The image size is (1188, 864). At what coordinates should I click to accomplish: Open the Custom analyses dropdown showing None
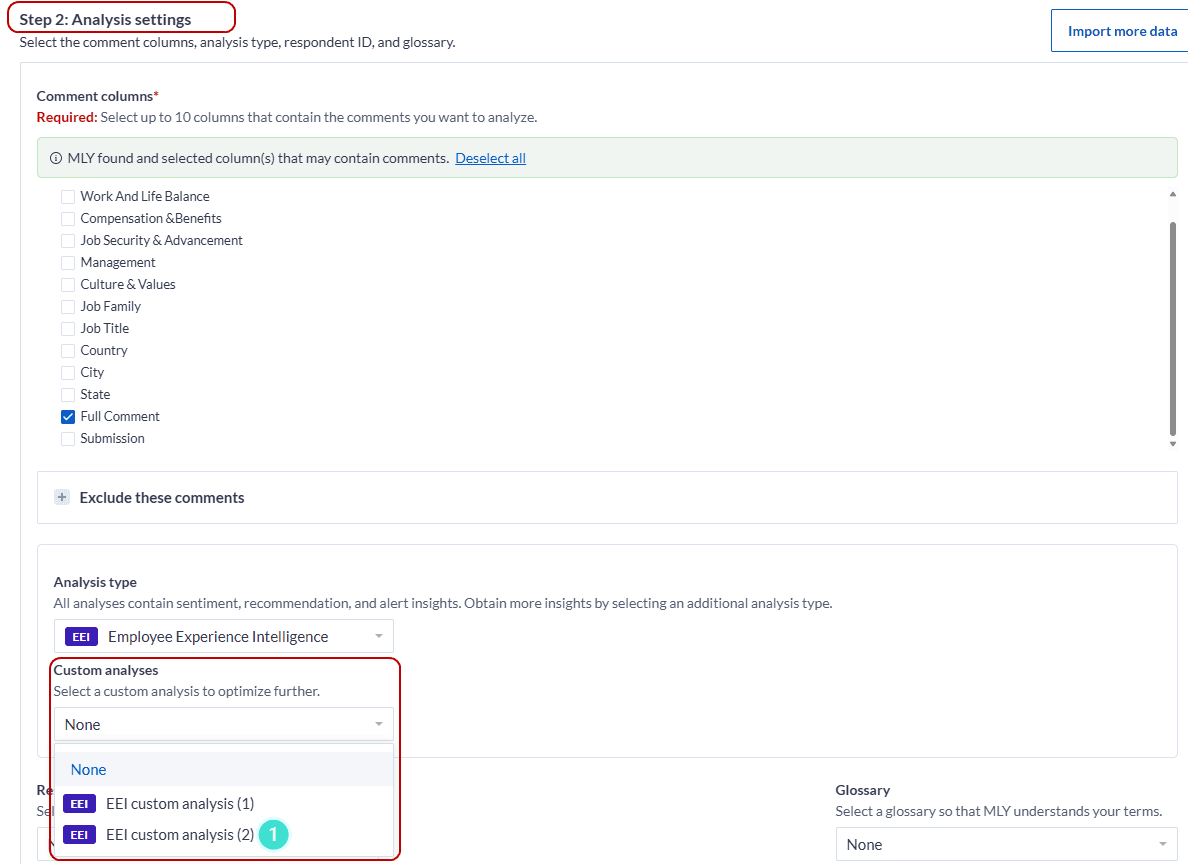(x=224, y=725)
